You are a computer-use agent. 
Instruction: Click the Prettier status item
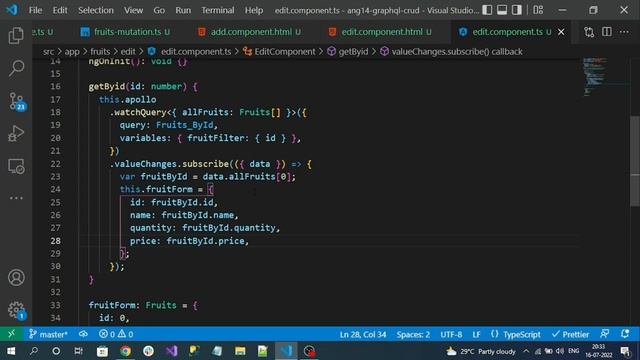(x=570, y=334)
